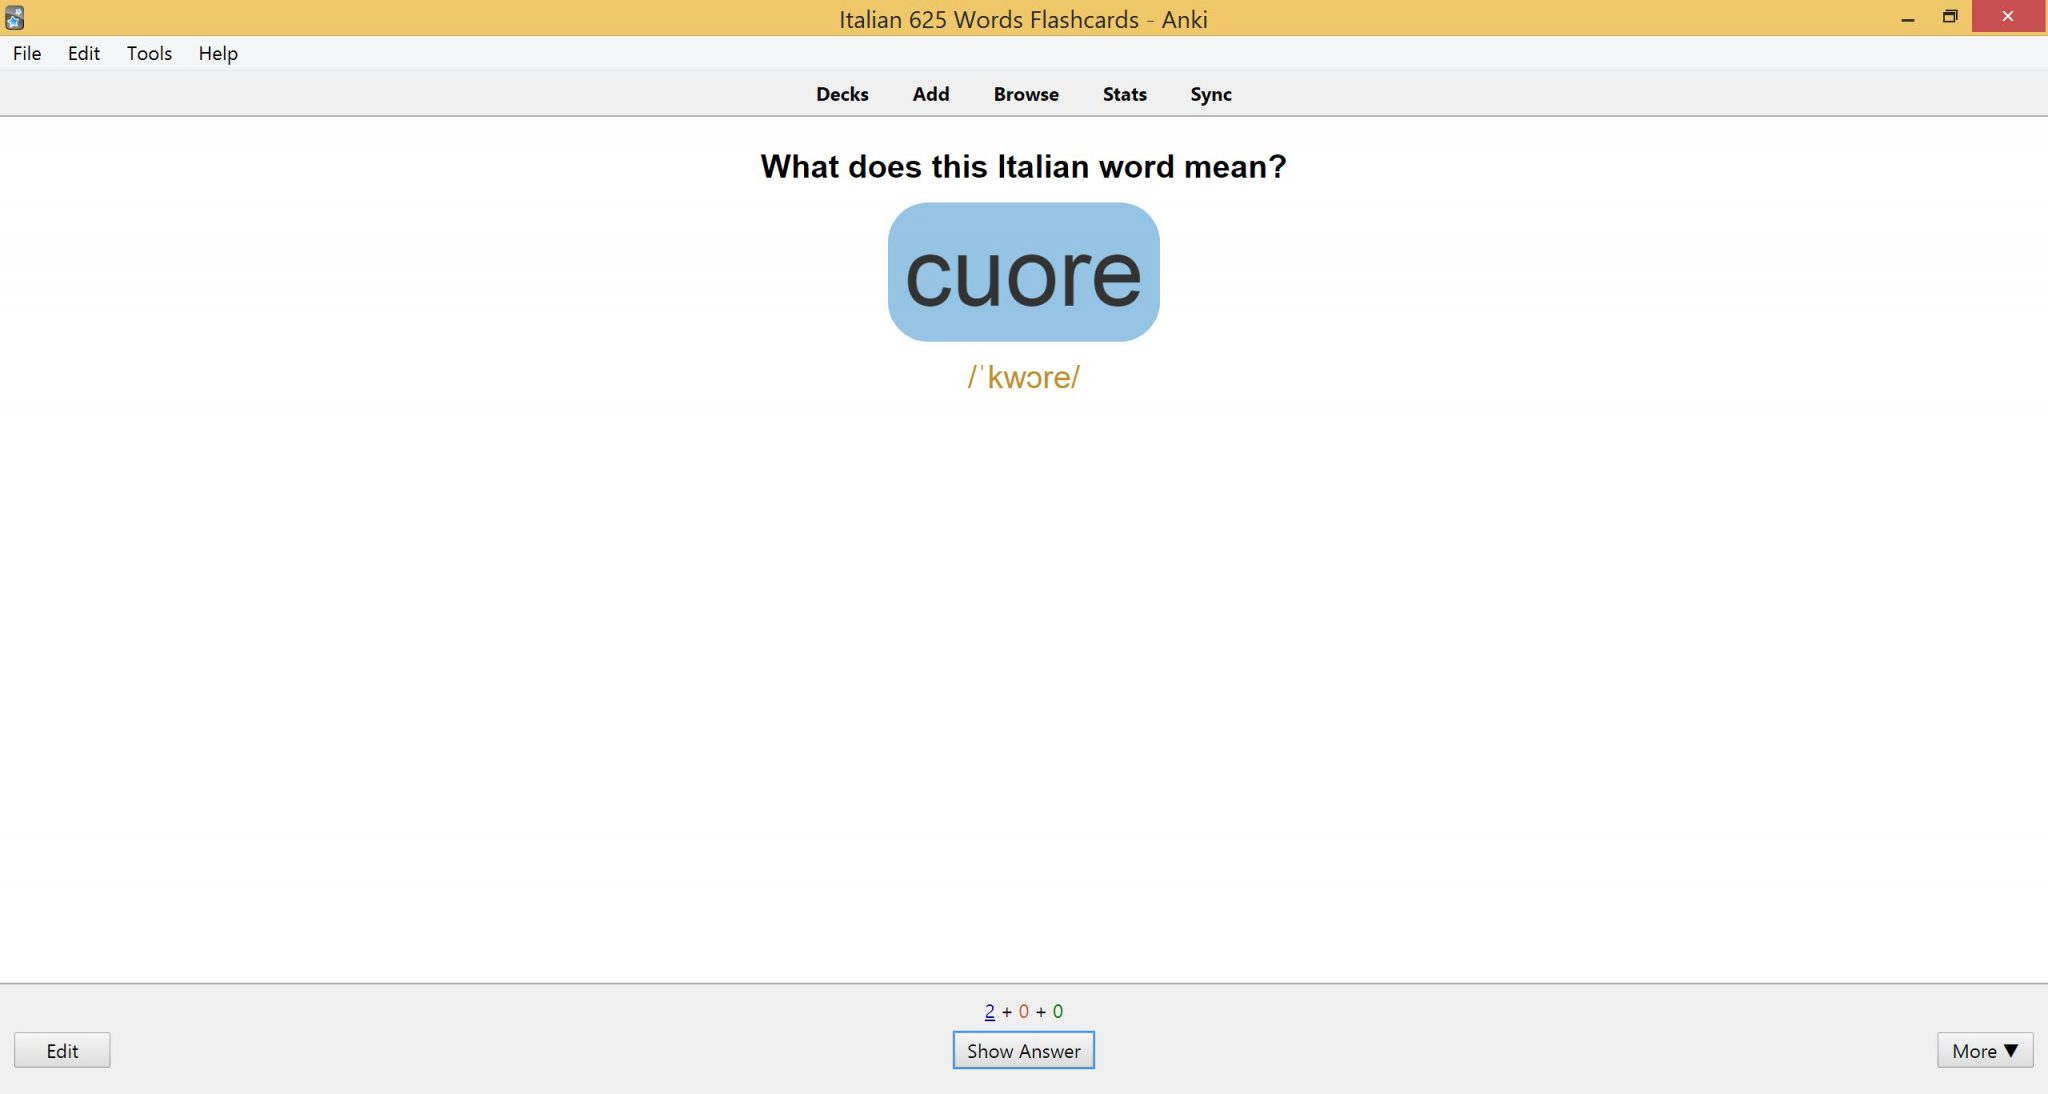Restore down the Anki window
Image resolution: width=2048 pixels, height=1094 pixels.
[1949, 17]
